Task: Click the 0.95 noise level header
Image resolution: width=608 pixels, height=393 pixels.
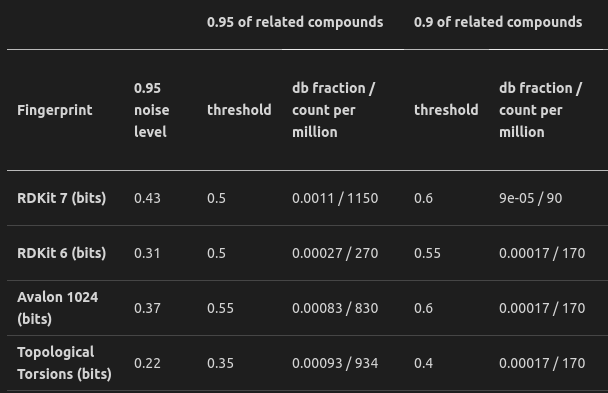Action: pyautogui.click(x=152, y=110)
